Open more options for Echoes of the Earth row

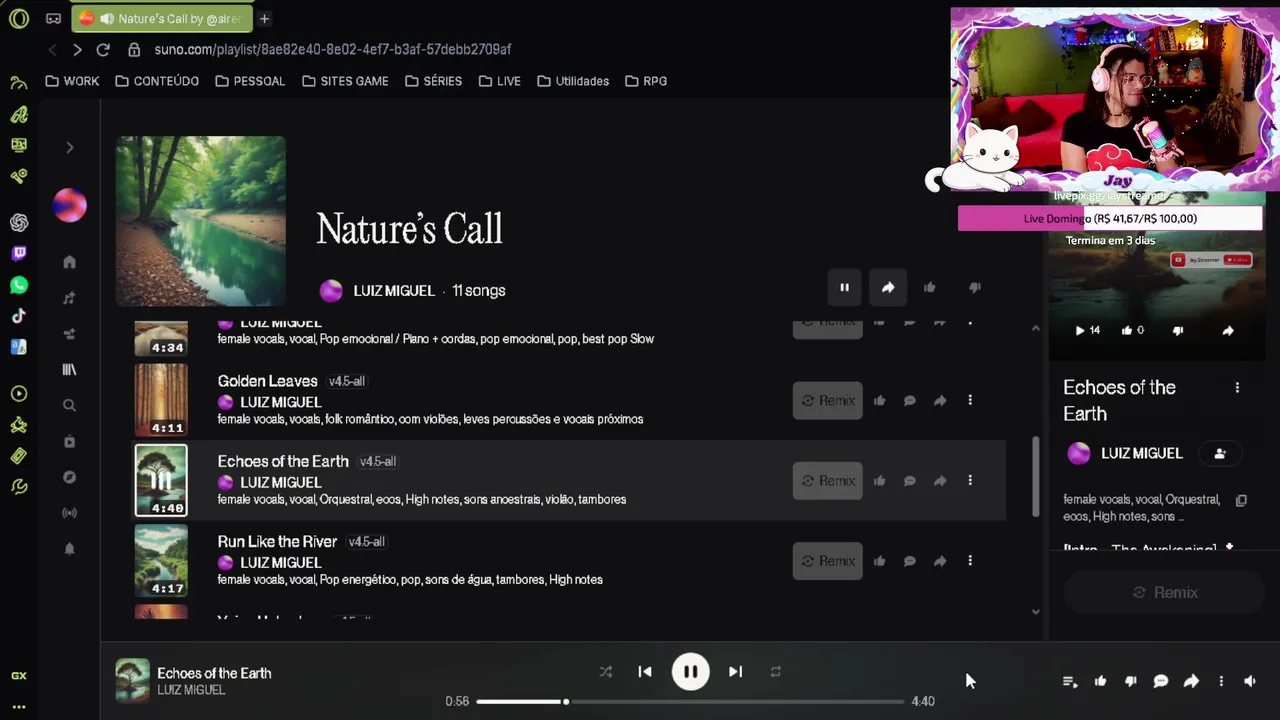pyautogui.click(x=970, y=480)
